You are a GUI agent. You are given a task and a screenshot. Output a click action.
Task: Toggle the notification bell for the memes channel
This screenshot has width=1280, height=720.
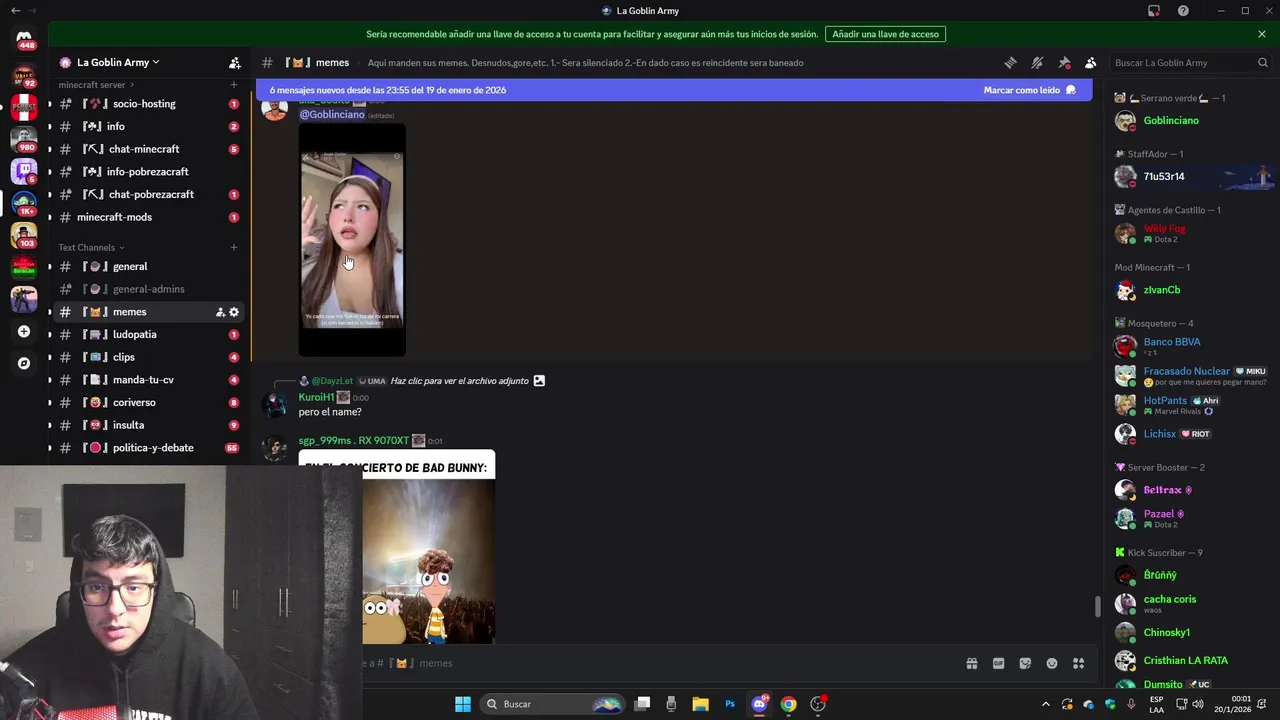1037,62
